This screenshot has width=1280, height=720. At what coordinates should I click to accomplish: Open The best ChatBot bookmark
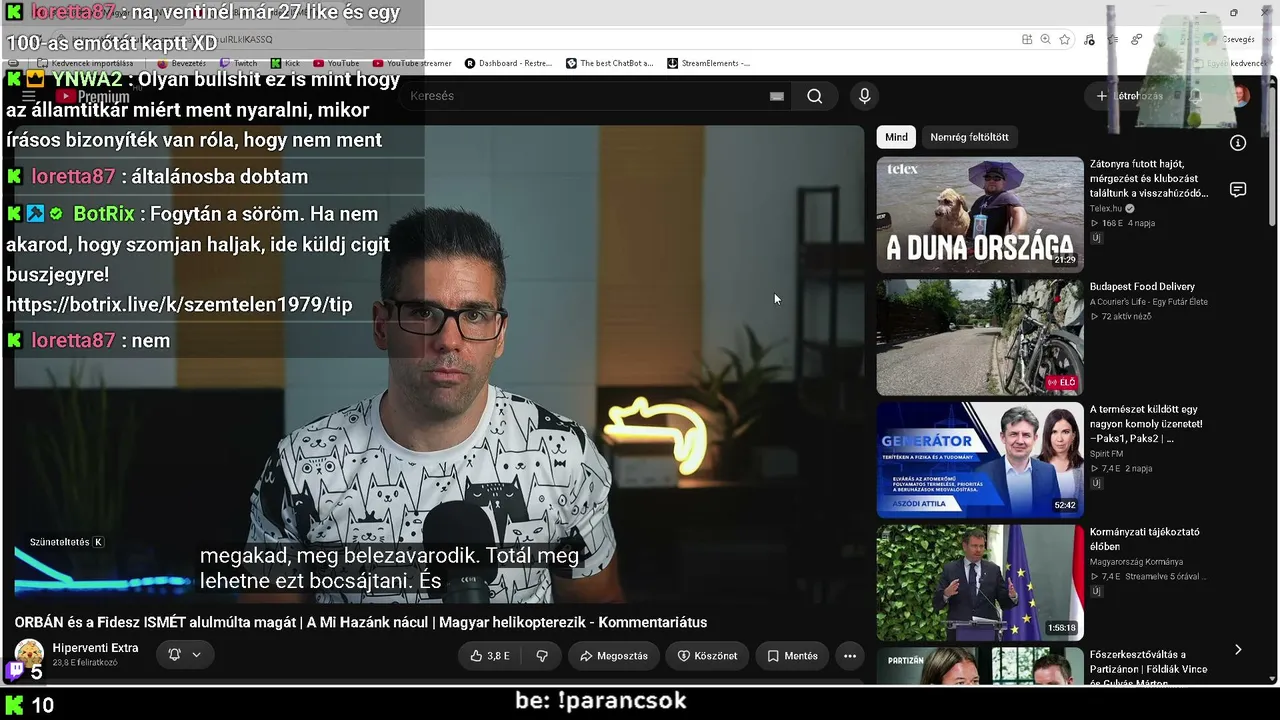pos(609,63)
